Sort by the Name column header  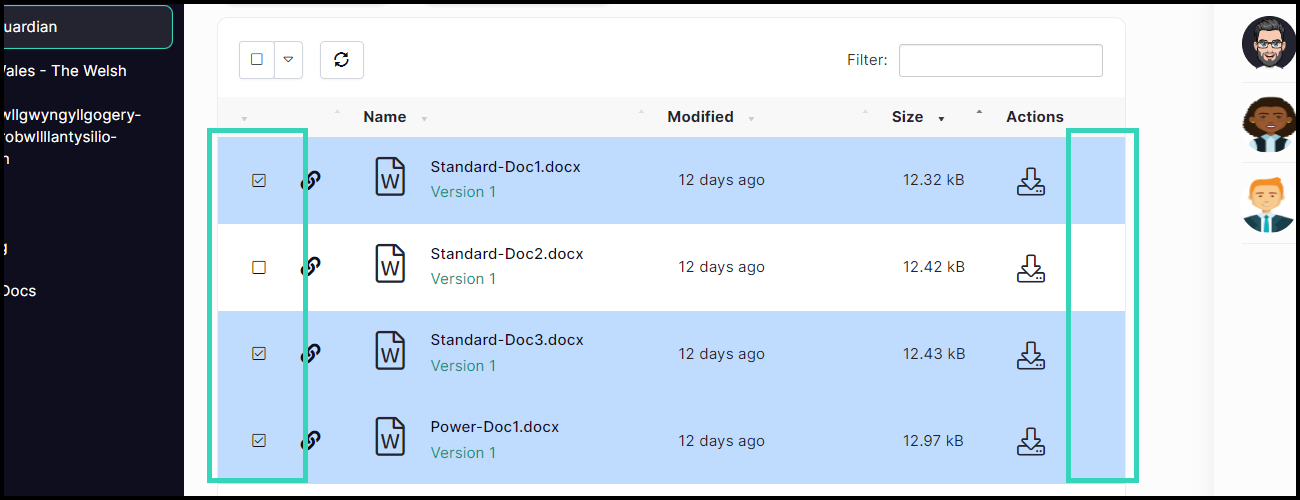tap(385, 117)
